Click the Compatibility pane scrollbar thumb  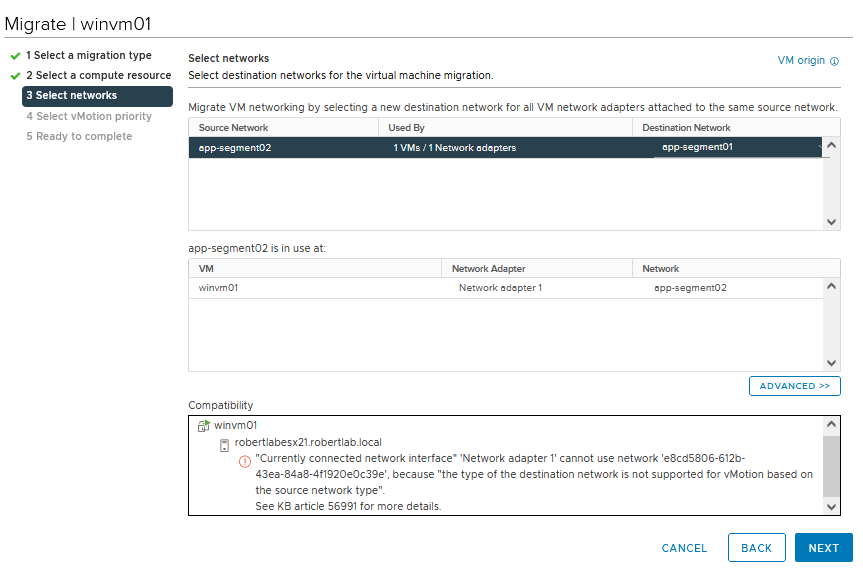(x=832, y=466)
